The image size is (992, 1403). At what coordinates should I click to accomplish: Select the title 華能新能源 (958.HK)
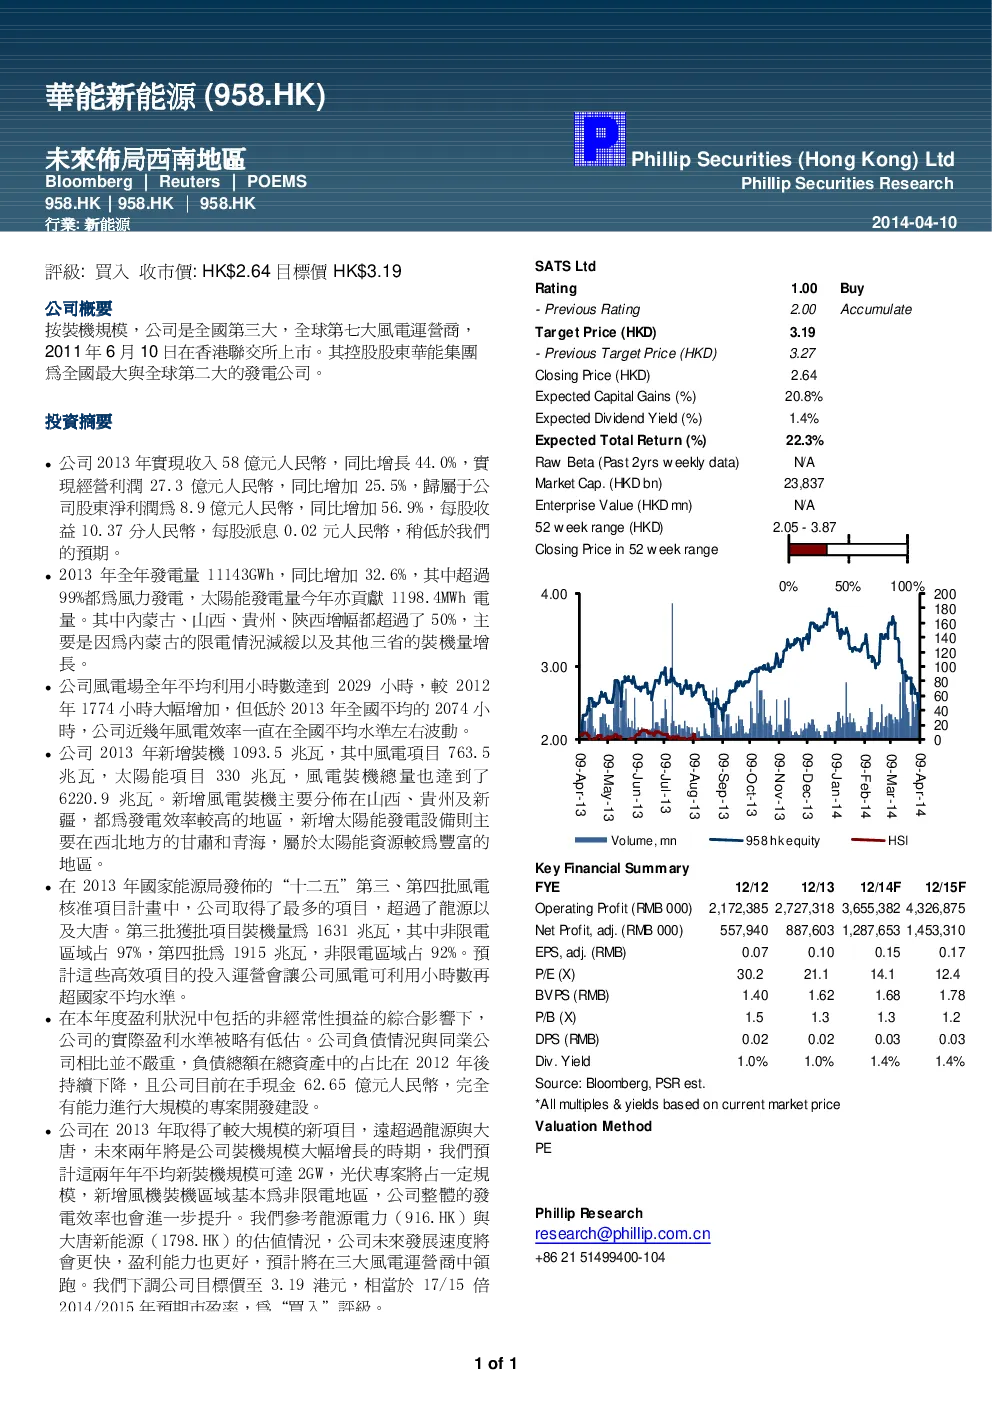pos(185,96)
